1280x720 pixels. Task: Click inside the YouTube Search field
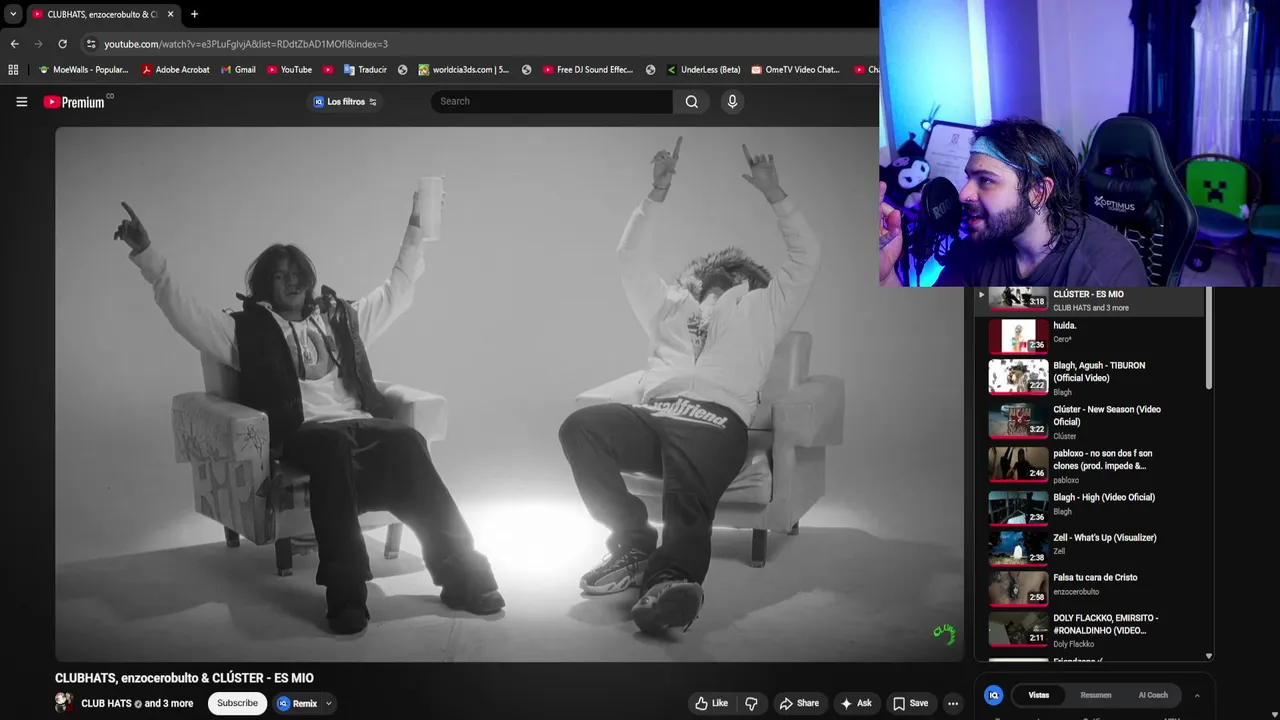(551, 101)
